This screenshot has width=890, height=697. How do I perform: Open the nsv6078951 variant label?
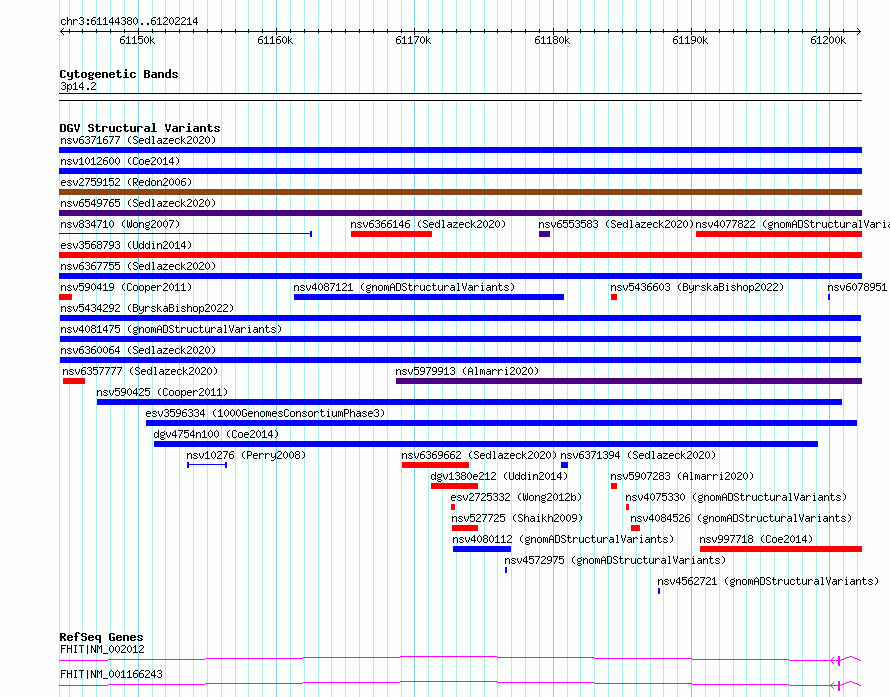857,287
